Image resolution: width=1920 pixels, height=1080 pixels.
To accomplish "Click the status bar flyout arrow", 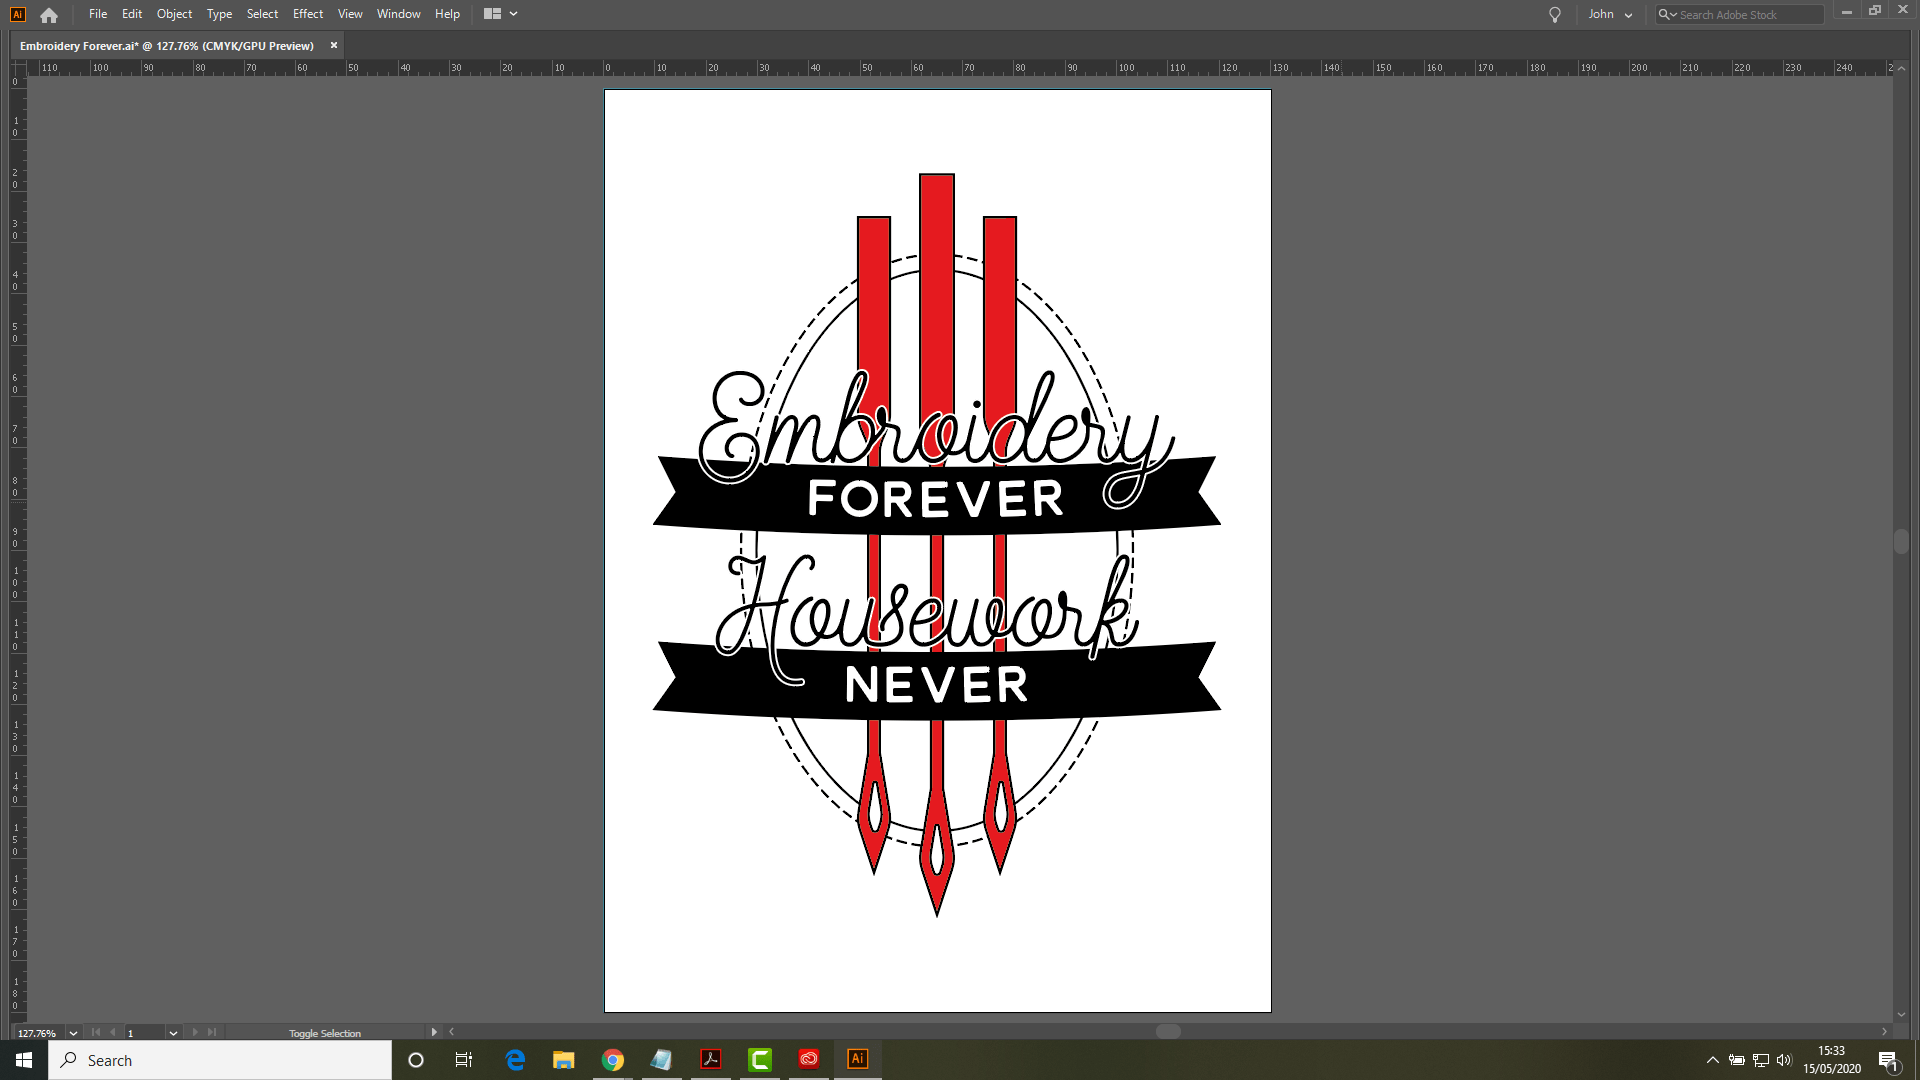I will 434,1032.
